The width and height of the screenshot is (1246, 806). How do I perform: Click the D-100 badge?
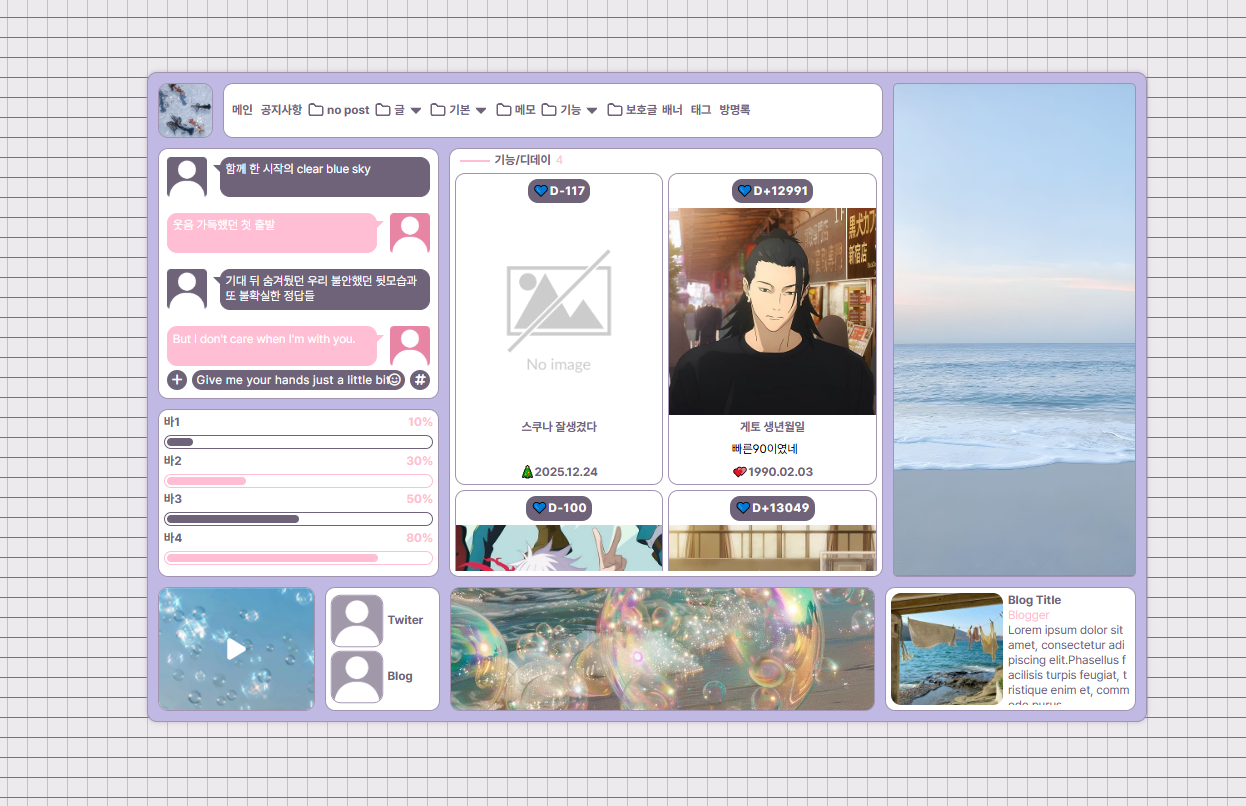pos(559,508)
